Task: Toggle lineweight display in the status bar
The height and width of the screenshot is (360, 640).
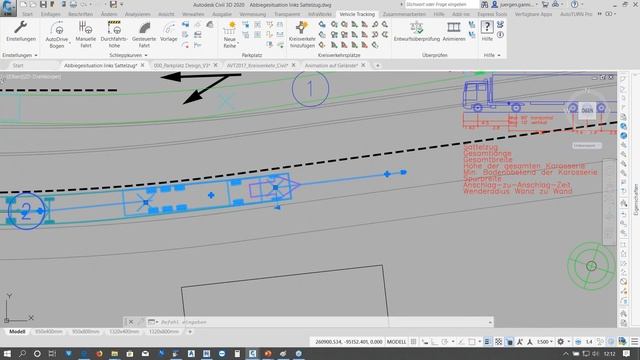Action: (x=487, y=342)
